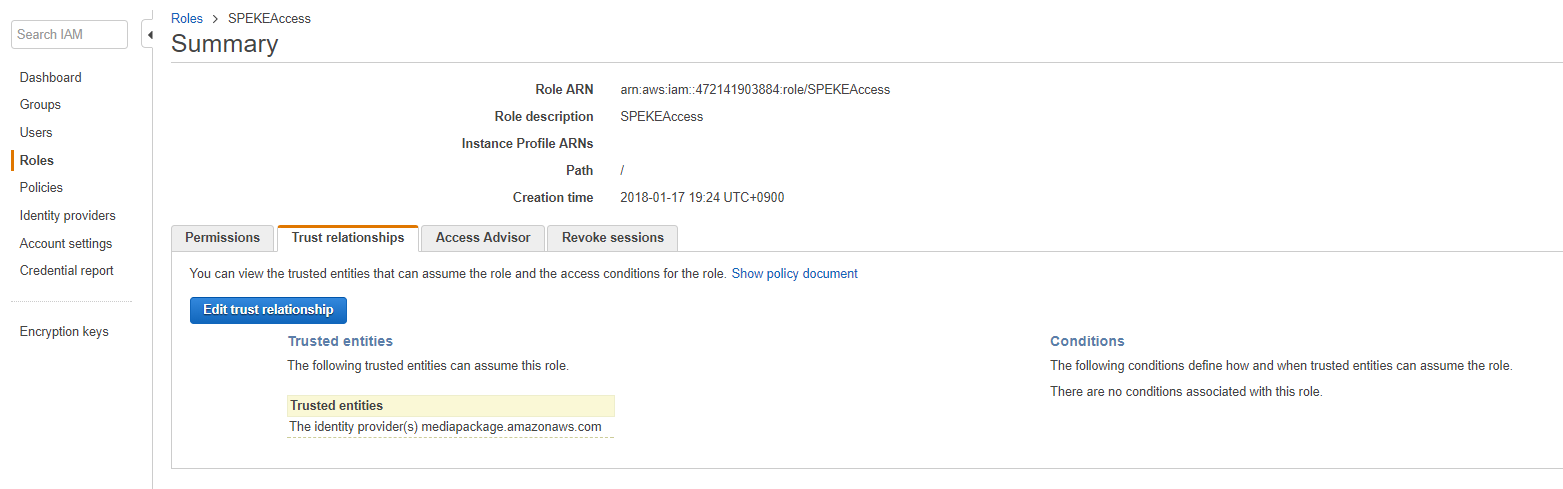
Task: Select Roles in the navigation
Action: point(37,160)
